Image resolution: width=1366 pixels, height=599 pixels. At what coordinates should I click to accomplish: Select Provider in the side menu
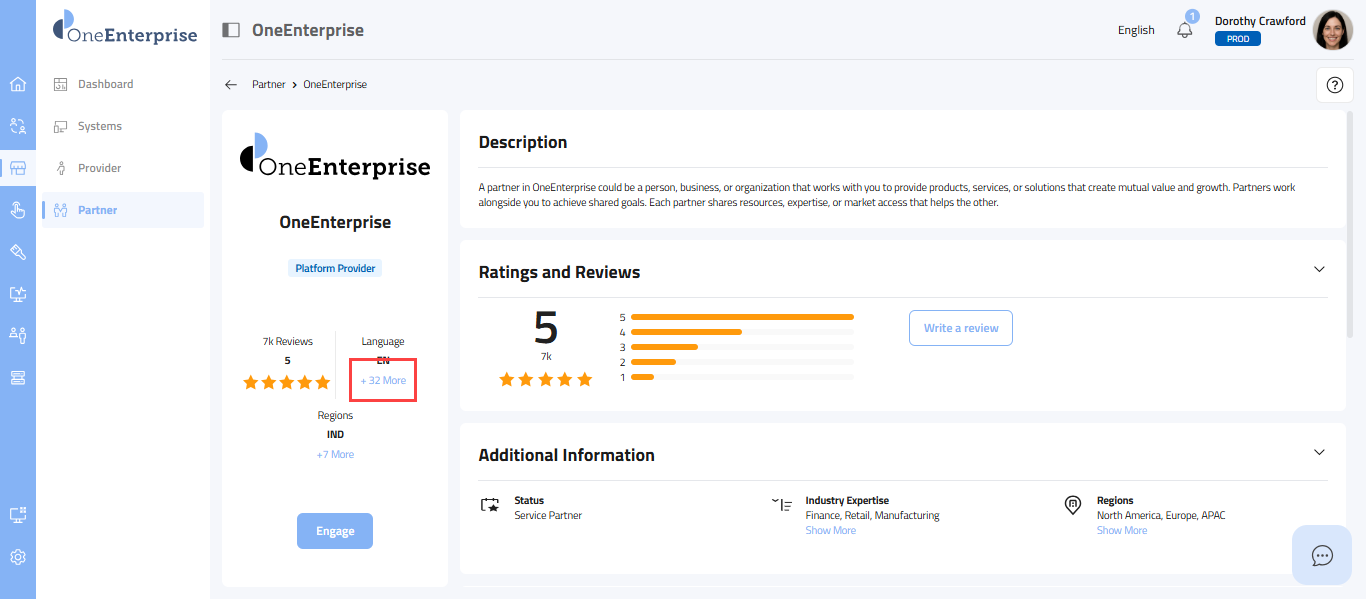(x=99, y=168)
